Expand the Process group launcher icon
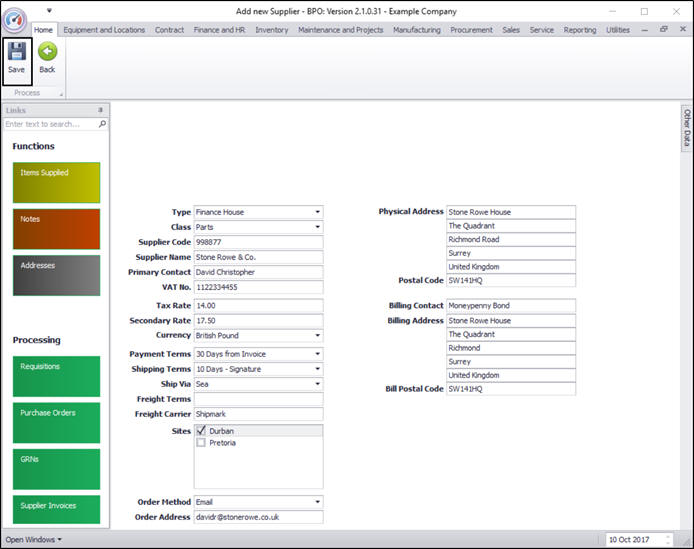Image resolution: width=694 pixels, height=549 pixels. (x=61, y=94)
